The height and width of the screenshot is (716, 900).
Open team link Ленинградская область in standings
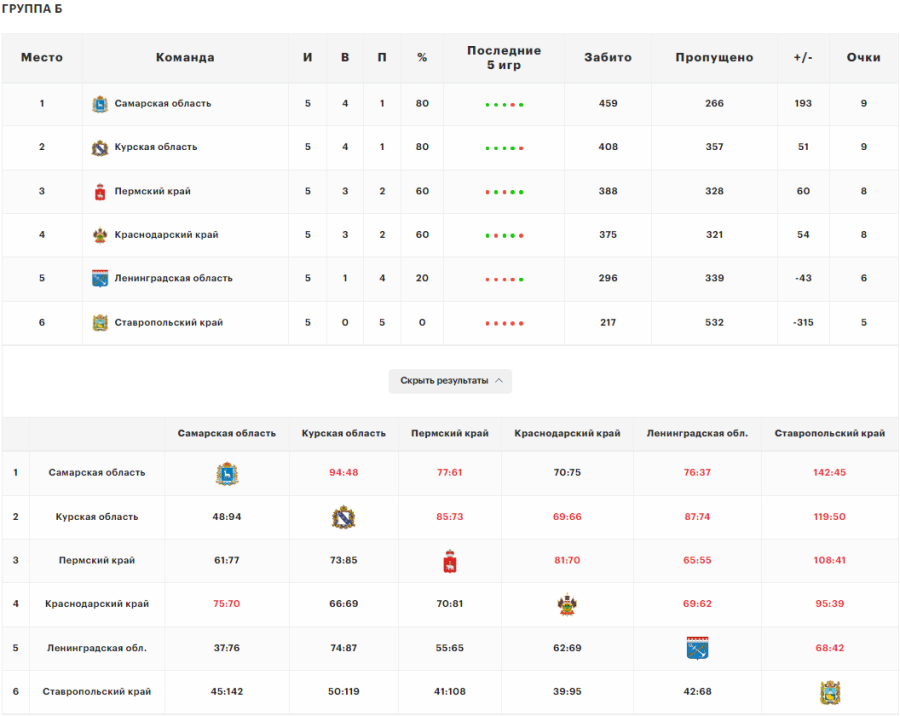click(x=173, y=279)
